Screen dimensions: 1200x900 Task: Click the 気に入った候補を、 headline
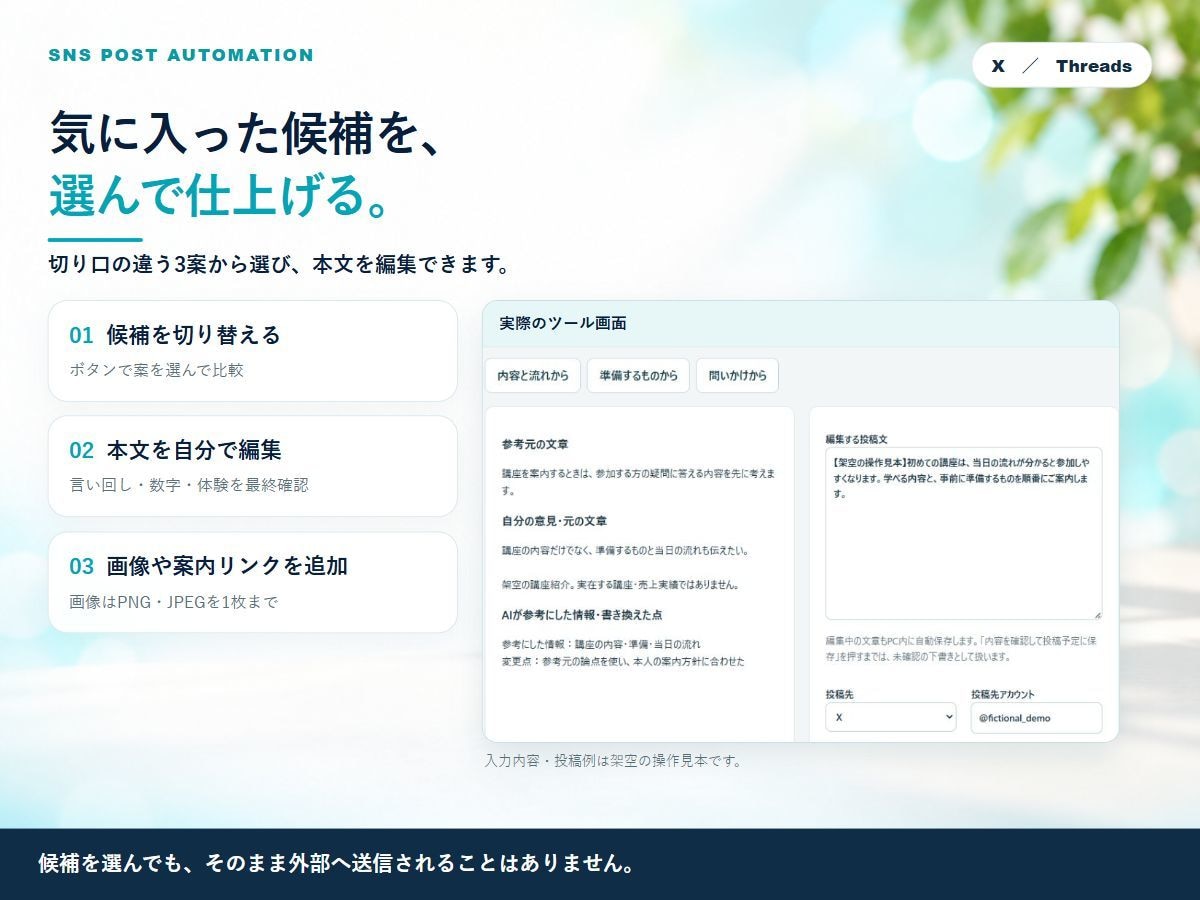tap(246, 132)
